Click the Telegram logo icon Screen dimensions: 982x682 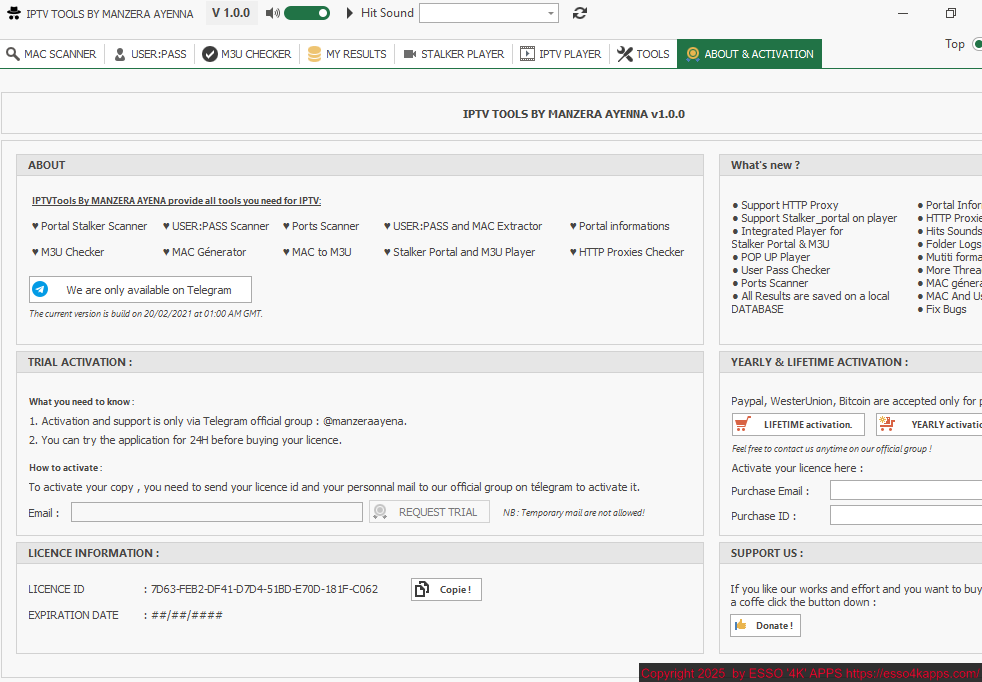pos(40,289)
